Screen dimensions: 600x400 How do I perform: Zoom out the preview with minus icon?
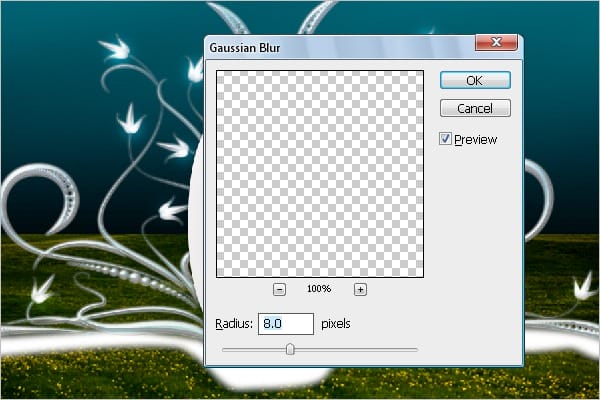[x=279, y=289]
